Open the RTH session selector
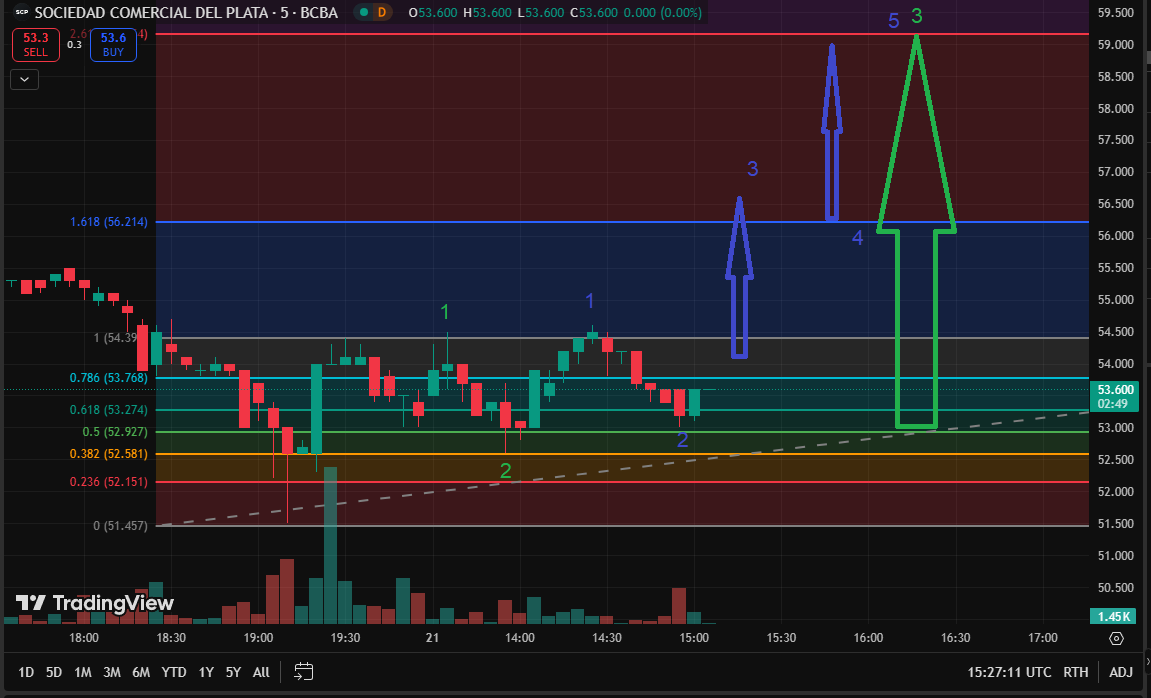1151x698 pixels. pos(1075,672)
